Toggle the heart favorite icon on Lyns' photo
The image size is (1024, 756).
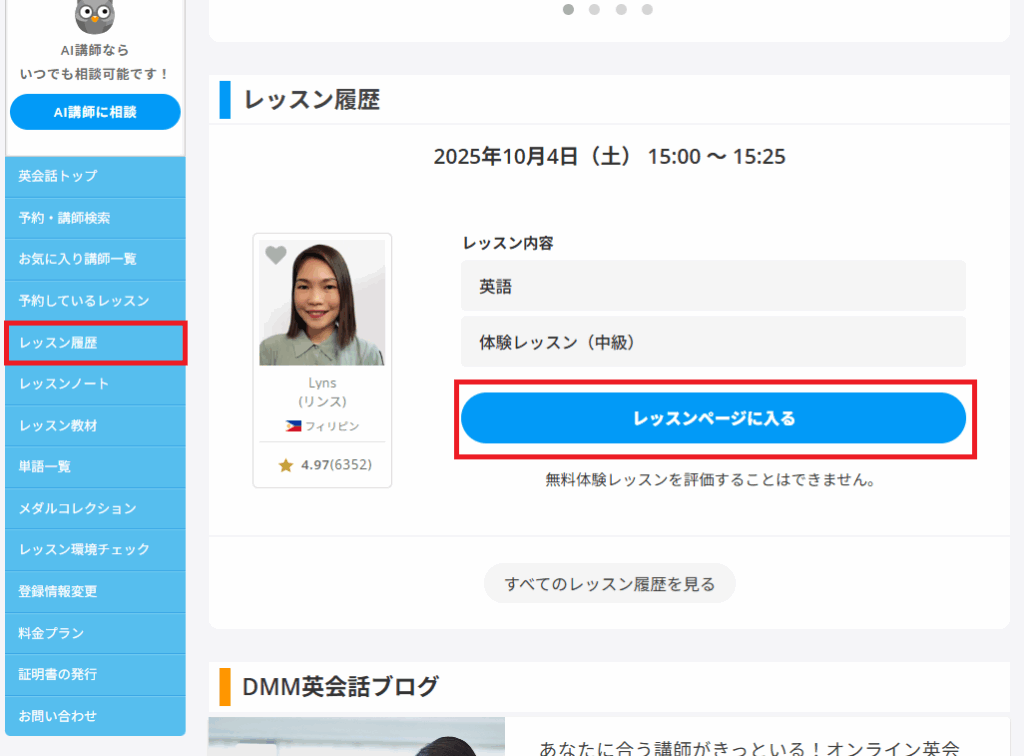(276, 256)
